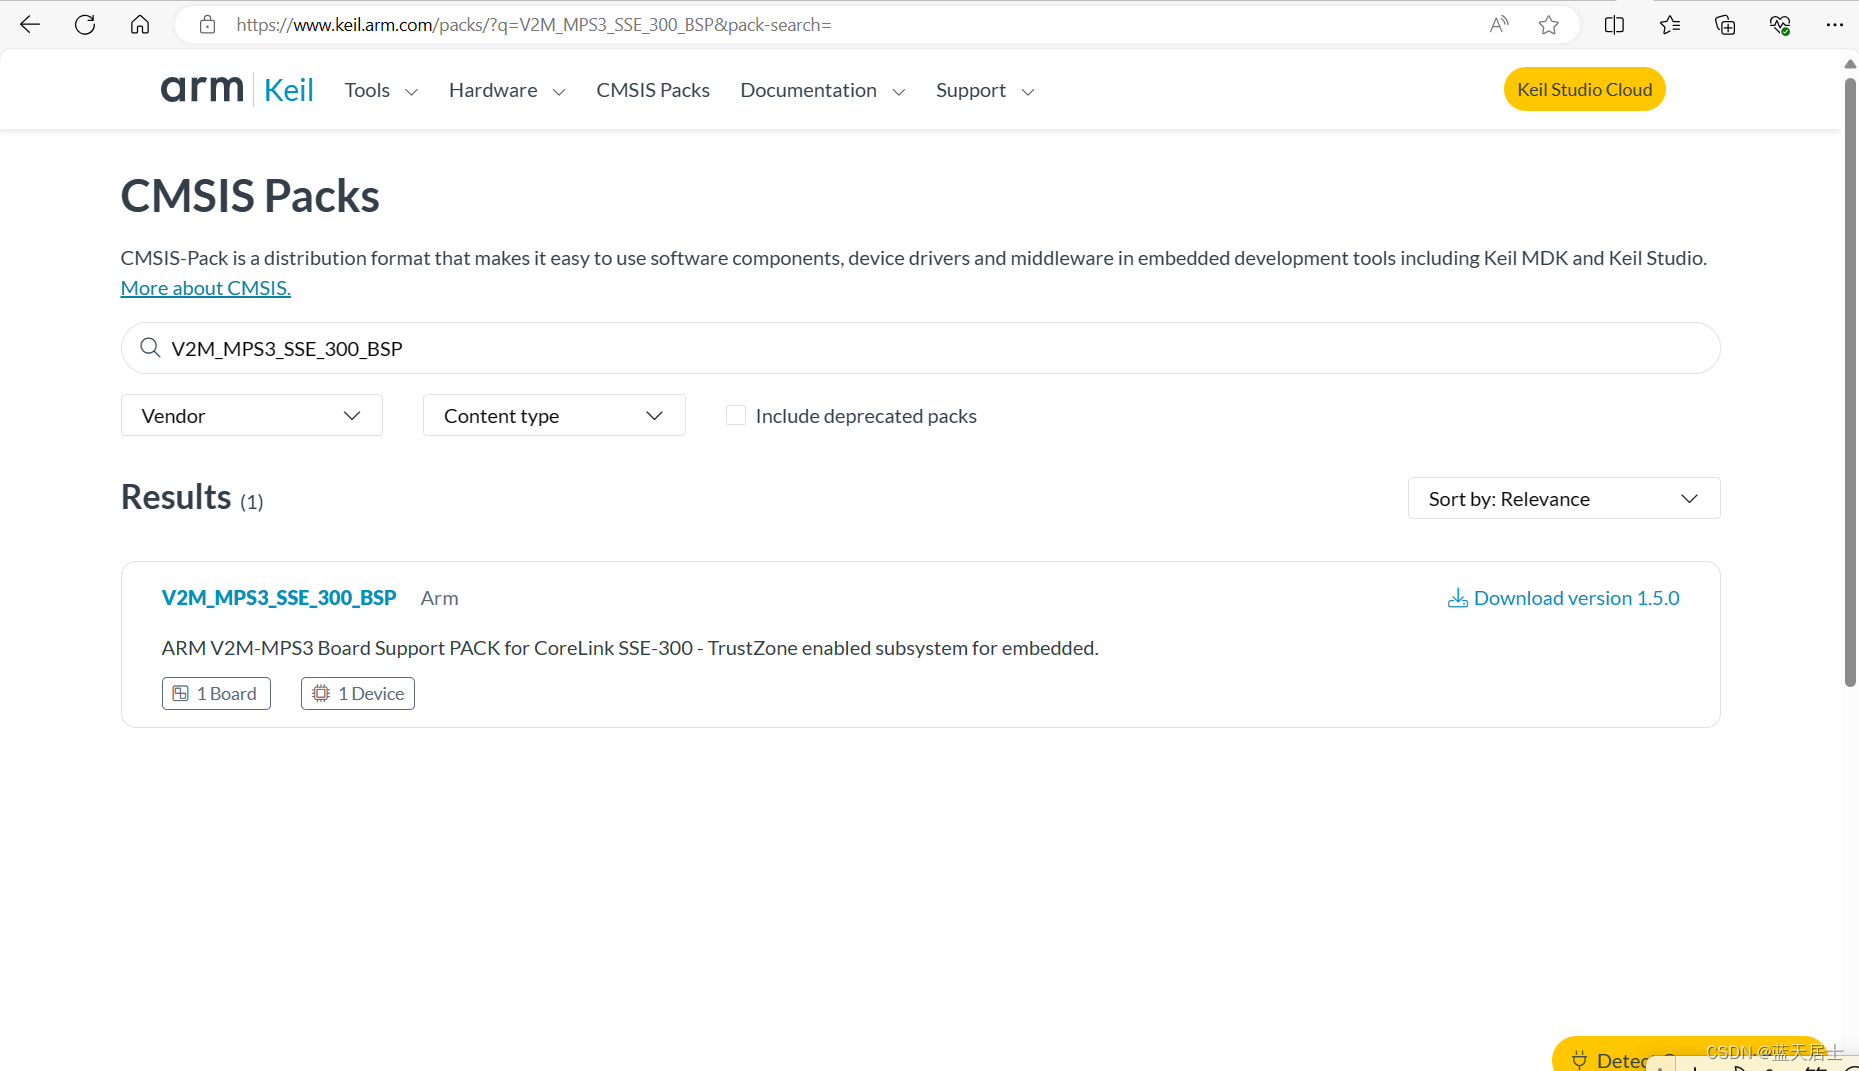This screenshot has height=1071, width=1859.
Task: Click into the pack search field
Action: (x=920, y=348)
